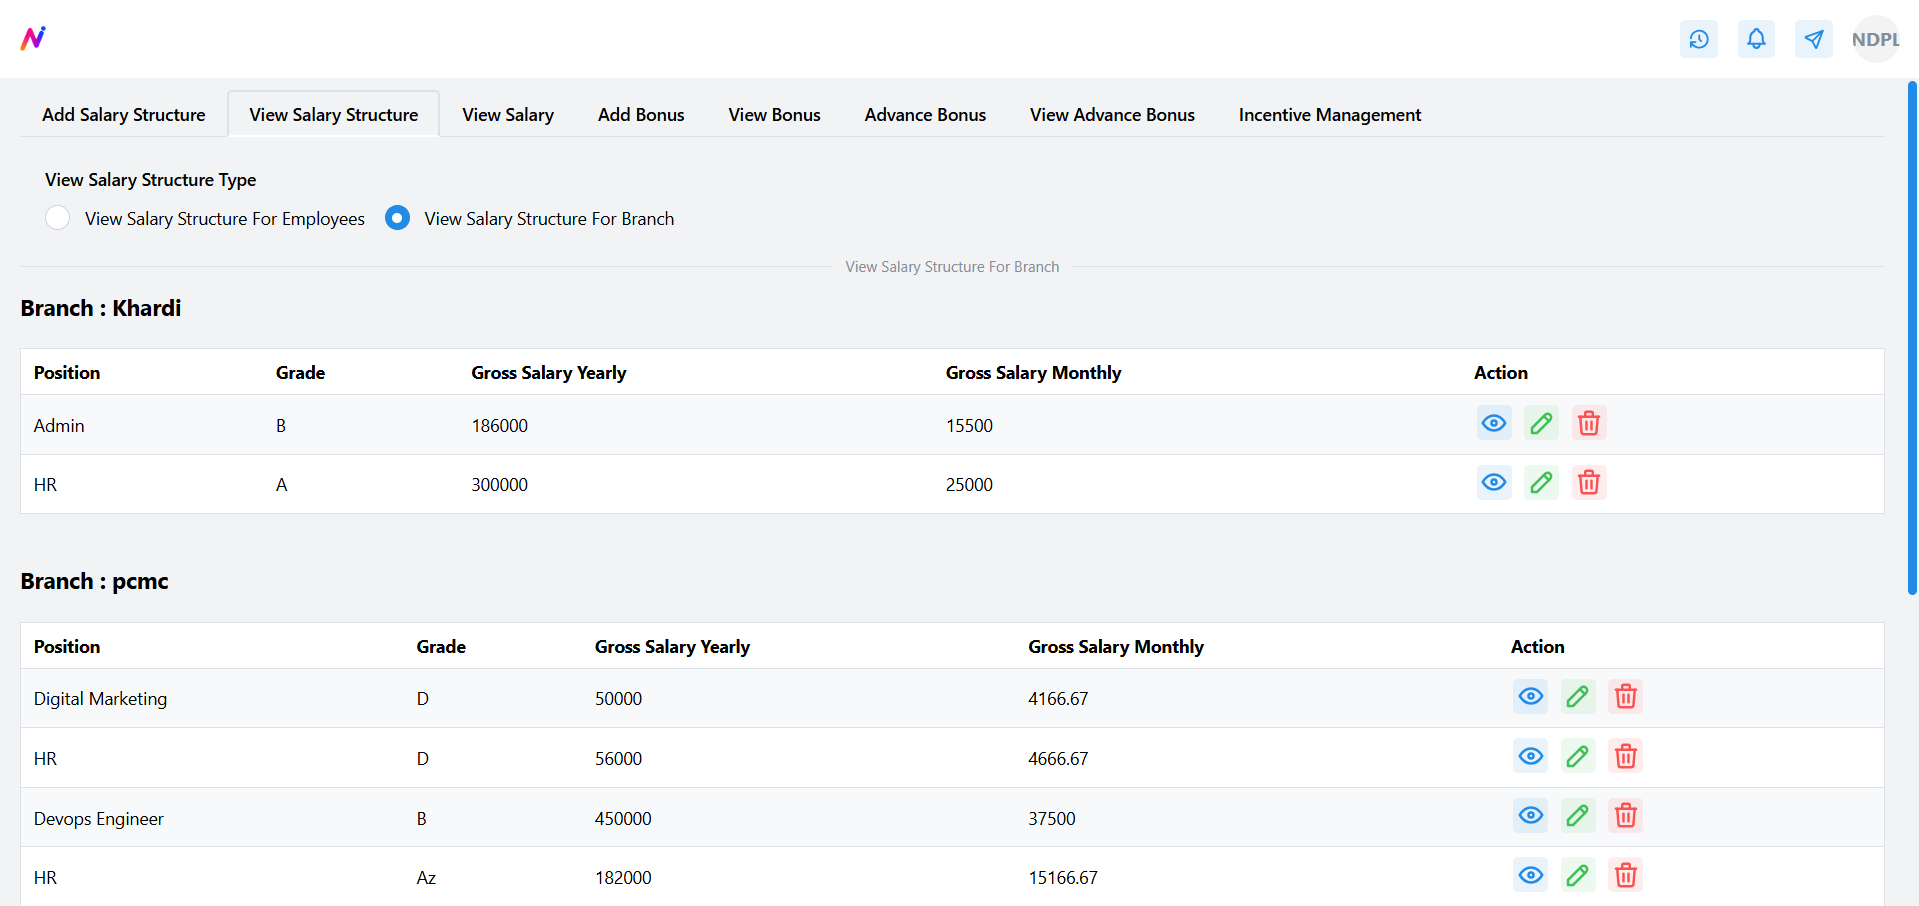Select View Salary Structure For Employees radio
1919x906 pixels.
58,218
